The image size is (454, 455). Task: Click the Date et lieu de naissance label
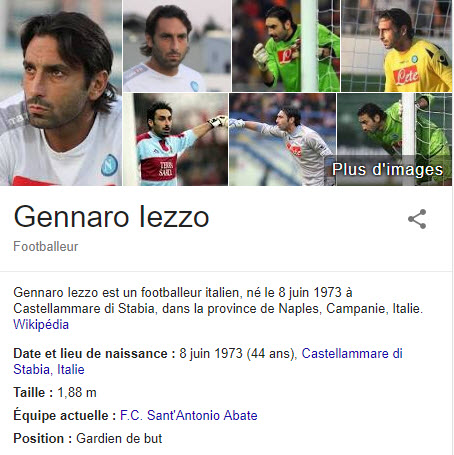pos(94,353)
